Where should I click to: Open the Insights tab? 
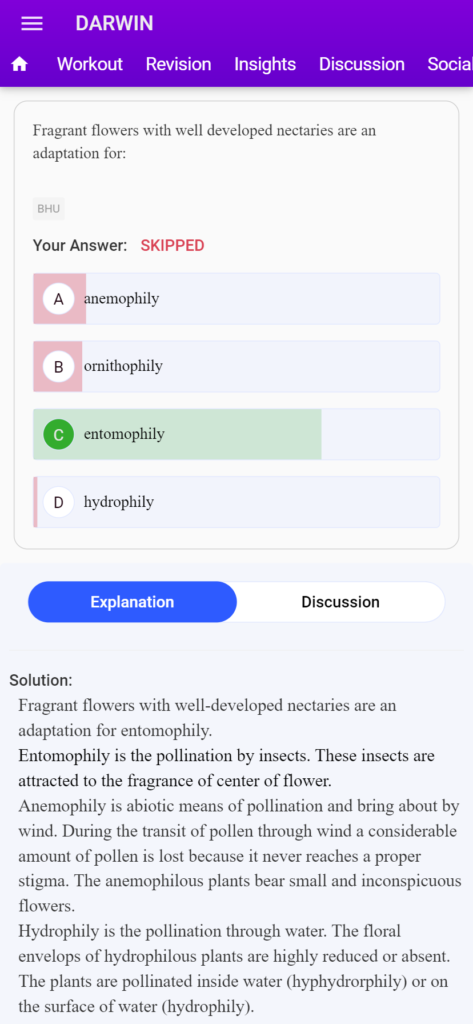tap(265, 64)
